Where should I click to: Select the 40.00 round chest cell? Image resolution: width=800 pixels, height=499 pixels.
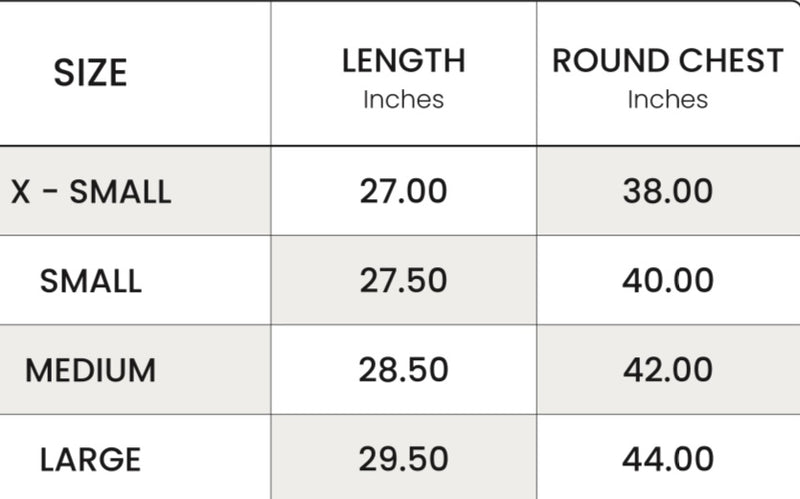667,281
